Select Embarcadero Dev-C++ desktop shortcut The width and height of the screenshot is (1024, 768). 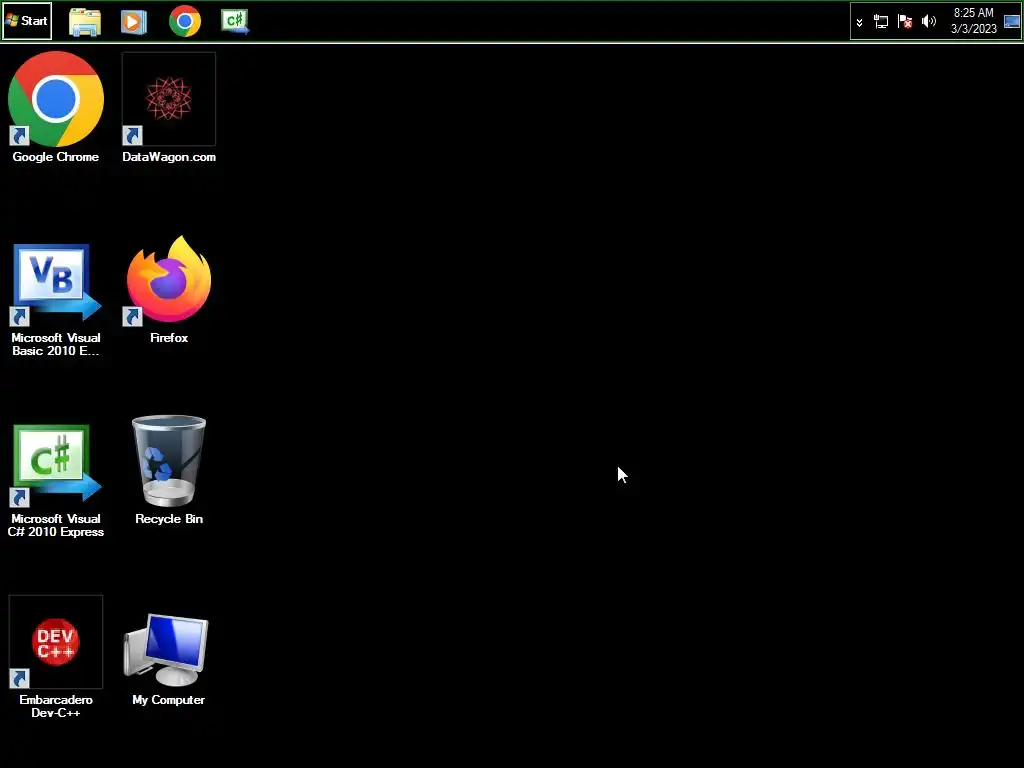click(56, 657)
